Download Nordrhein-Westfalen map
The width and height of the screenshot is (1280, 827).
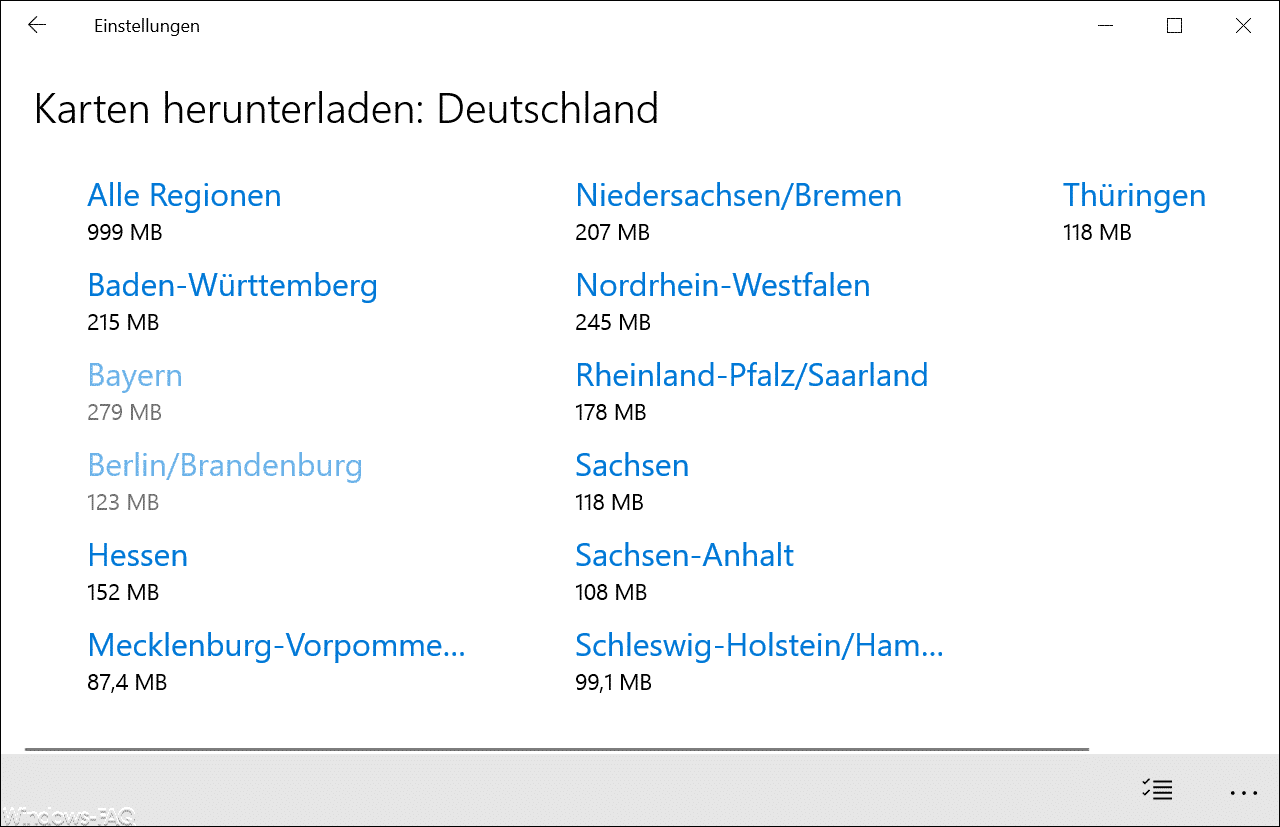pyautogui.click(x=723, y=285)
